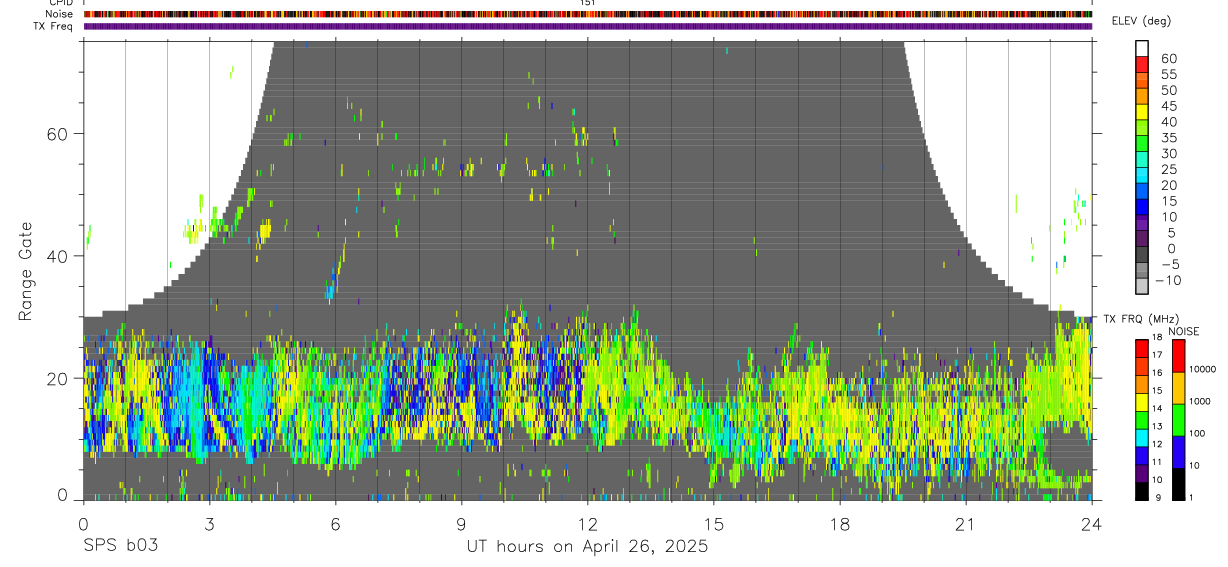Click the black 9 MHz frequency swatch
Image resolution: width=1228 pixels, height=567 pixels.
[x=1142, y=492]
